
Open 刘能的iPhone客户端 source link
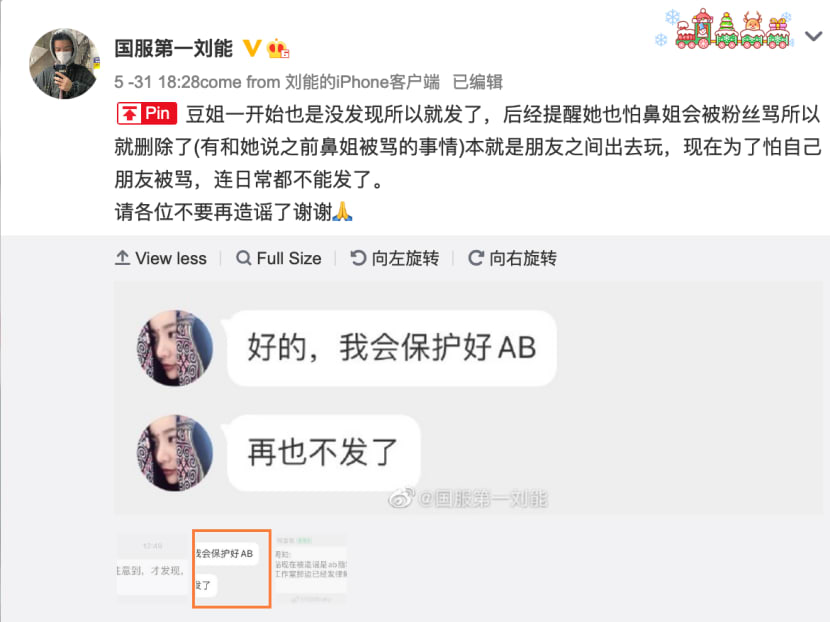coord(363,82)
